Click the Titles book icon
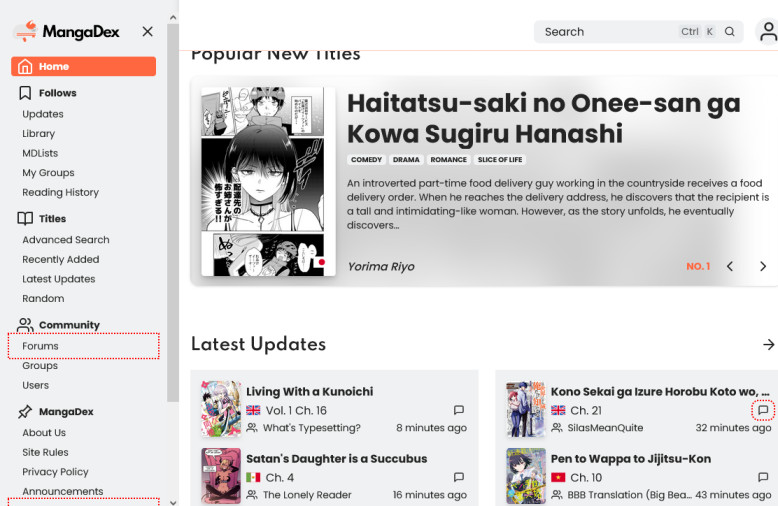 tap(25, 219)
